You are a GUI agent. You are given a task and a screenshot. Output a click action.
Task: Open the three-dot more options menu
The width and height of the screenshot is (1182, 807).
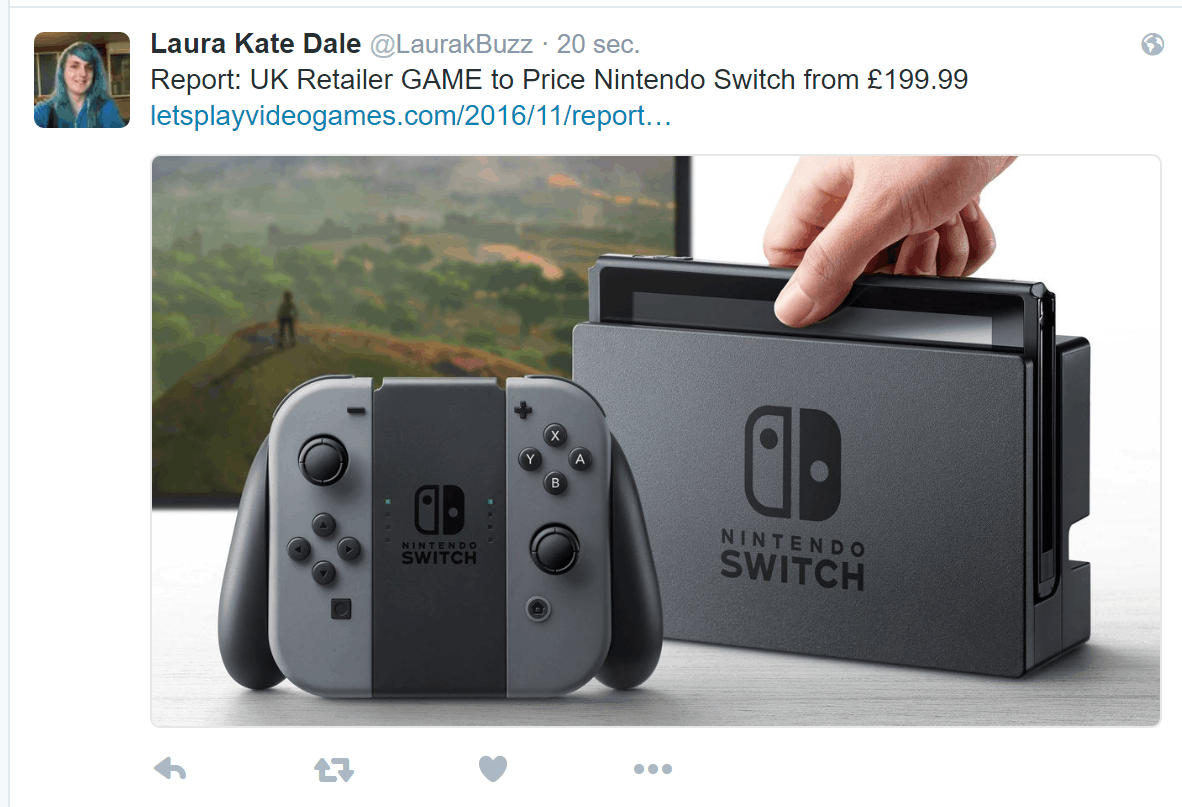coord(653,769)
